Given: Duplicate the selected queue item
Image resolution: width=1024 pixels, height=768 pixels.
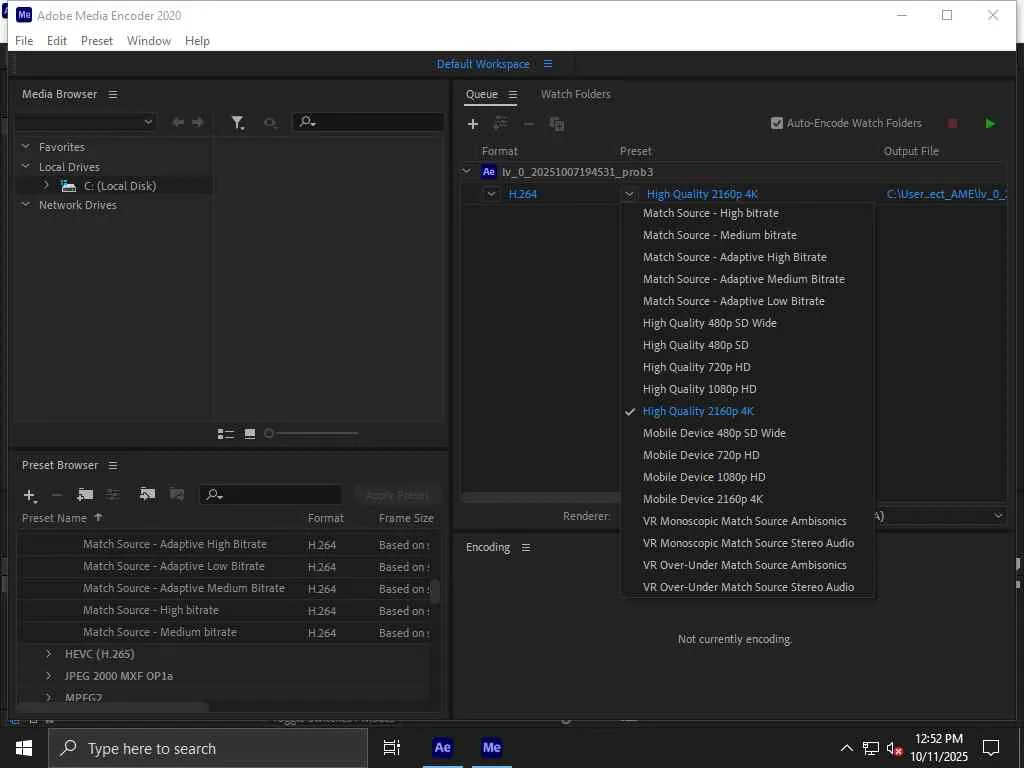Looking at the screenshot, I should 556,123.
